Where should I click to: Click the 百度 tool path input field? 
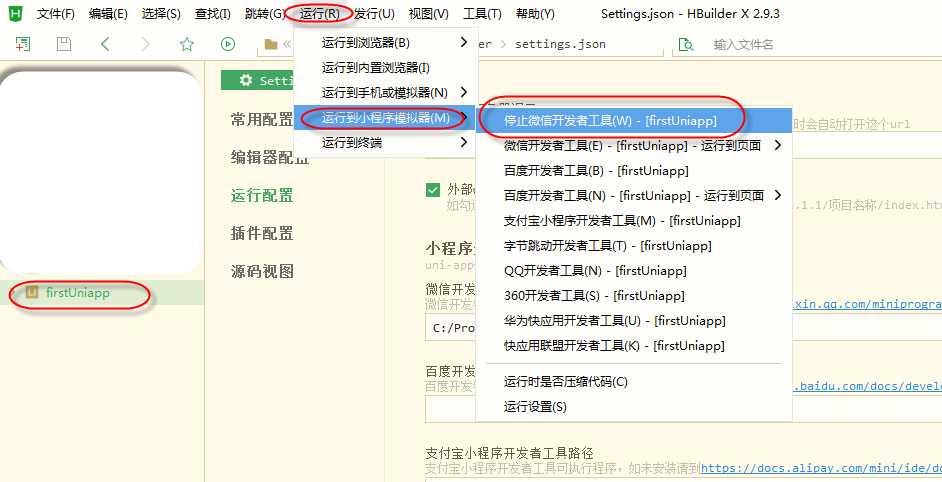click(683, 409)
